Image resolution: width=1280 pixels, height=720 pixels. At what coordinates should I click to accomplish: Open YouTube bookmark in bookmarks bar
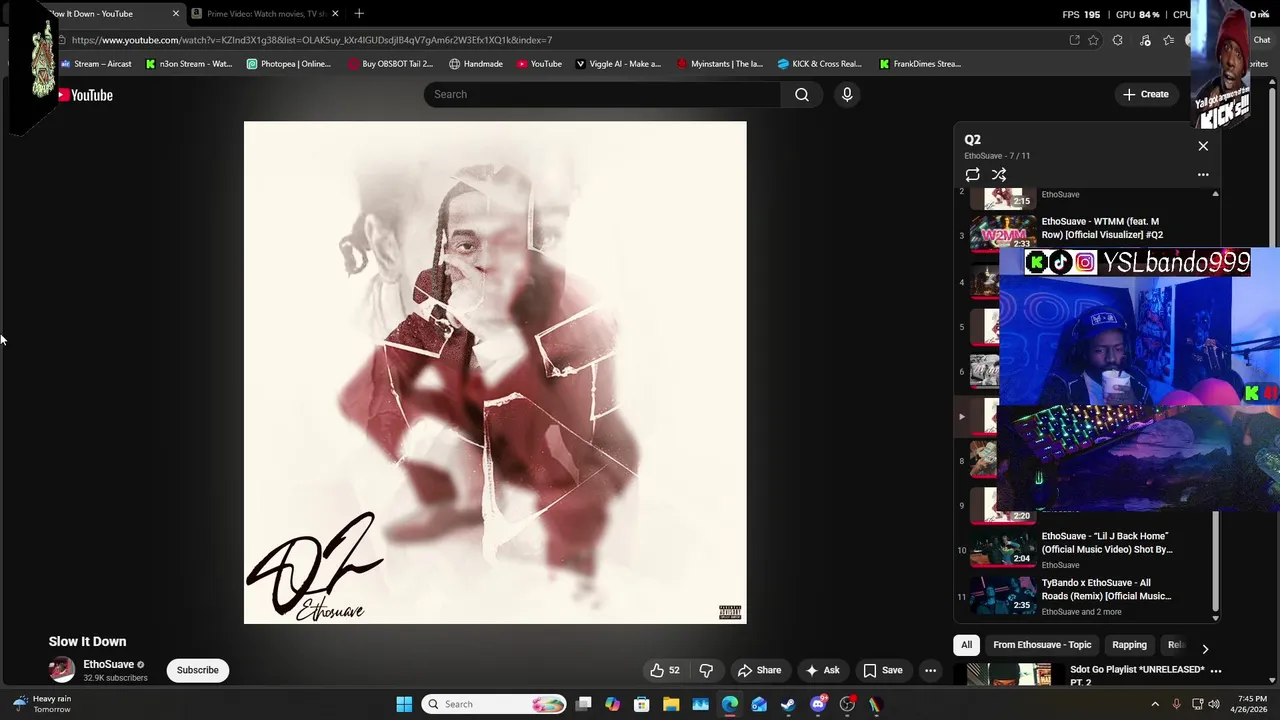tap(539, 64)
